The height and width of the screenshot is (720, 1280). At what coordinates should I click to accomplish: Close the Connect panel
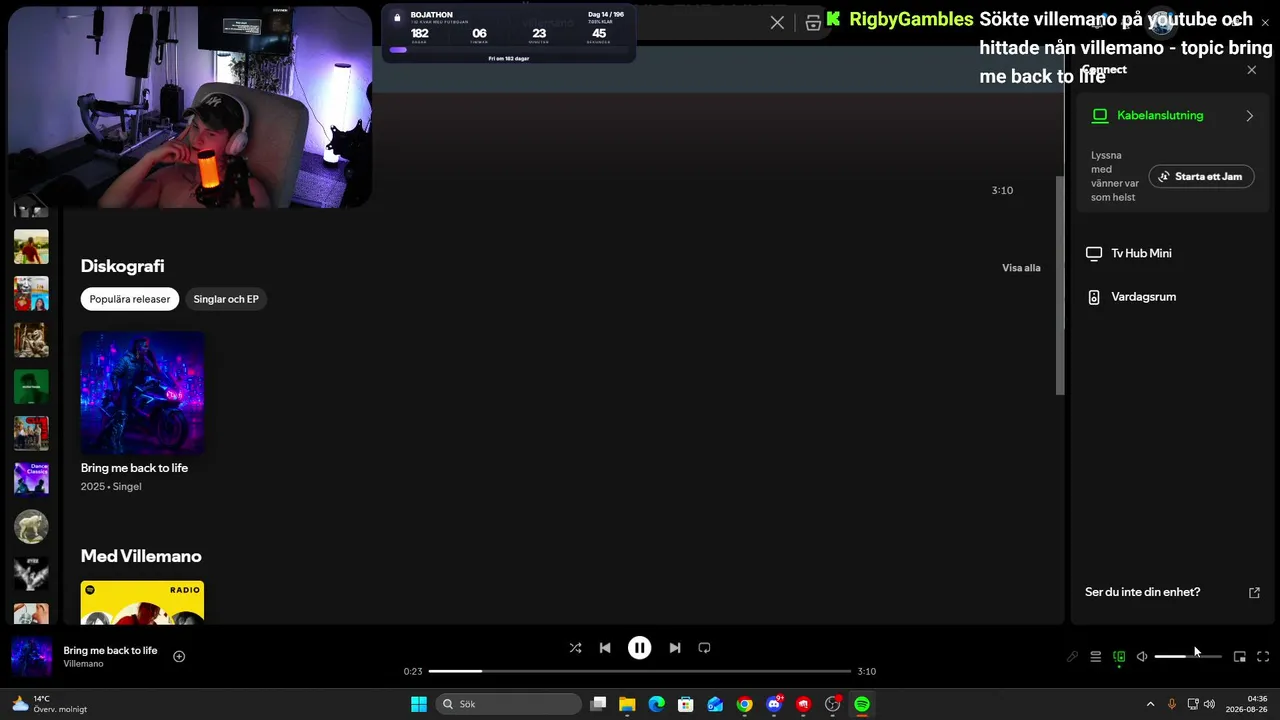[1252, 70]
